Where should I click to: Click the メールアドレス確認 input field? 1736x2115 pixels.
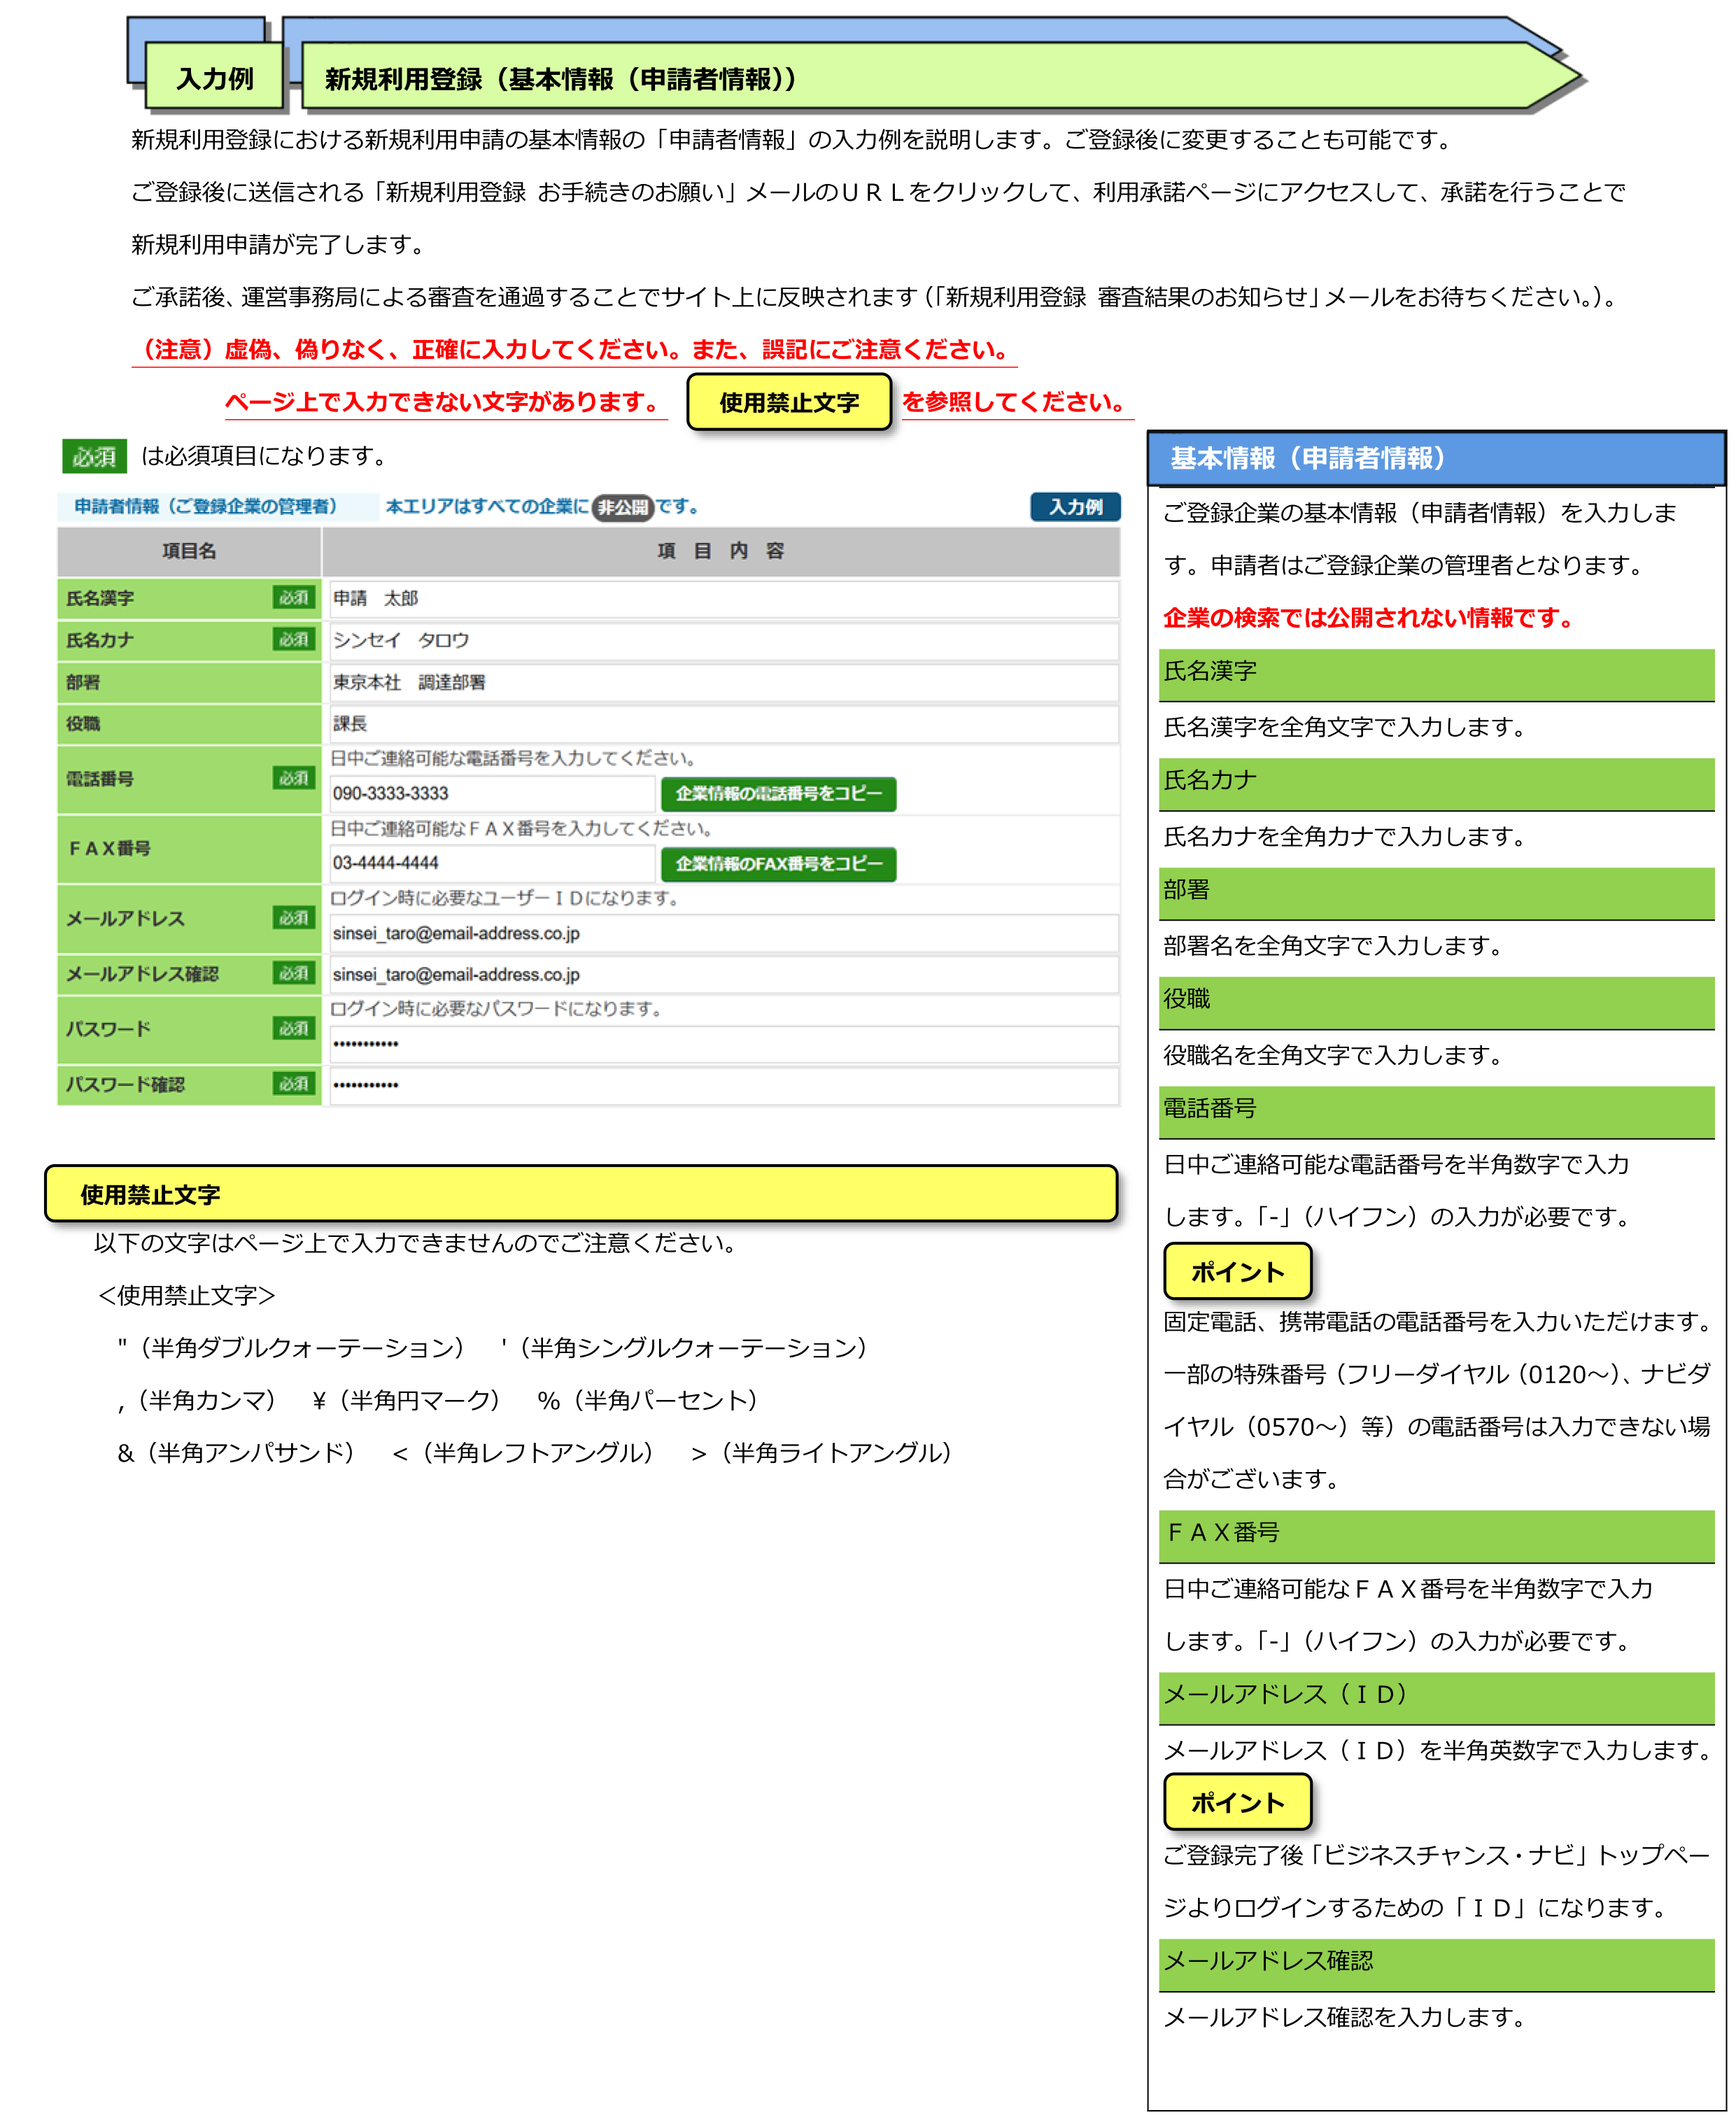723,975
